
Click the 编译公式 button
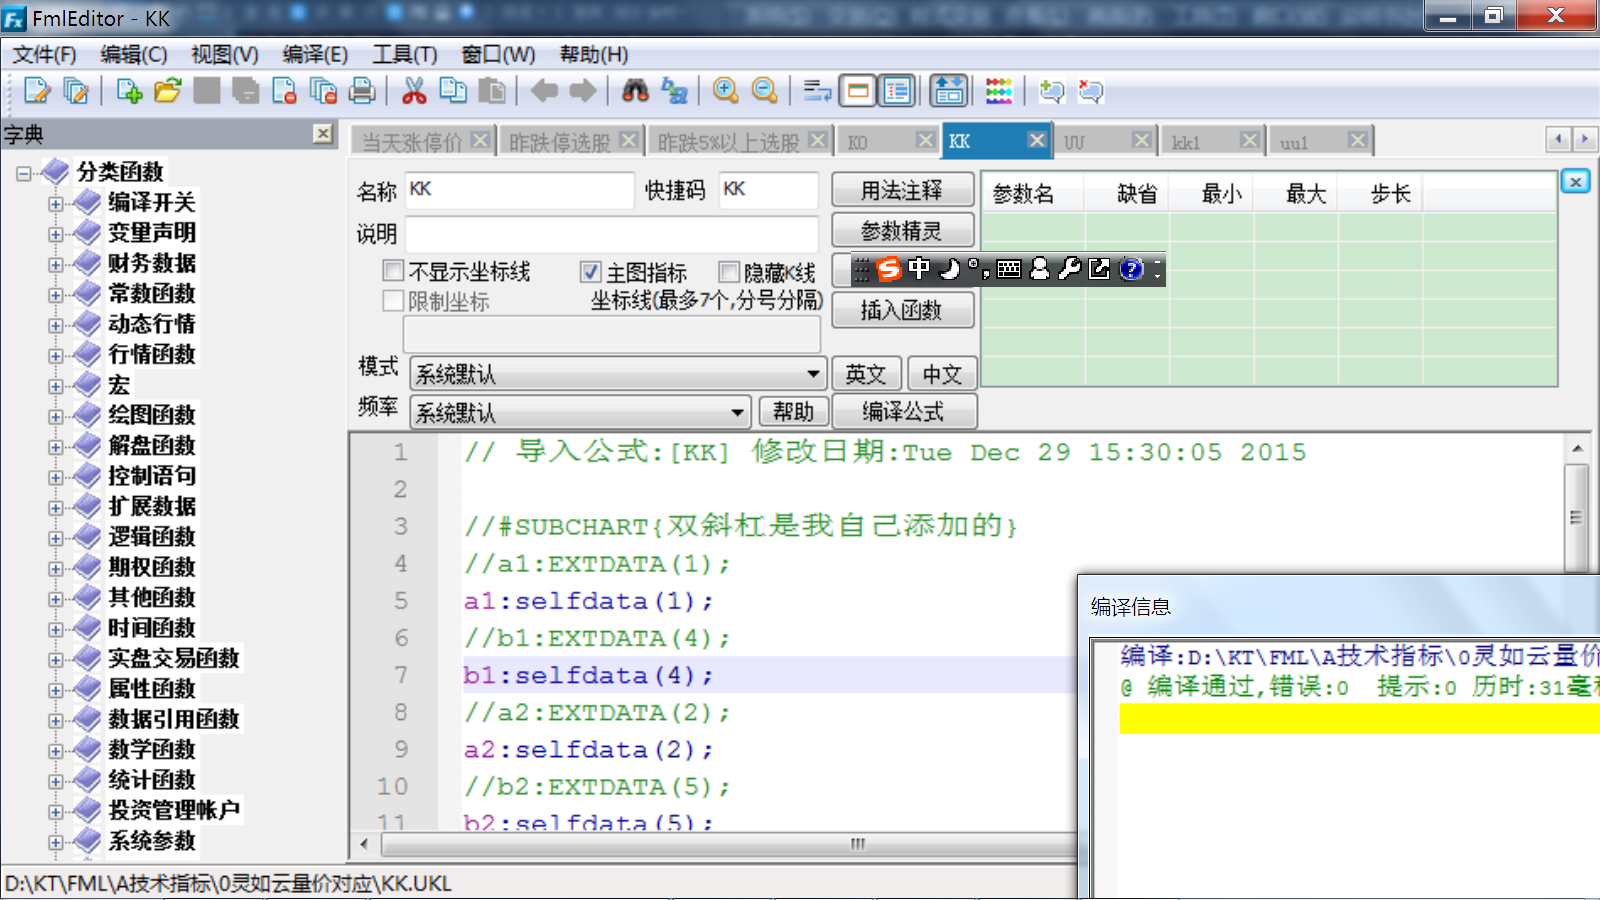(905, 411)
